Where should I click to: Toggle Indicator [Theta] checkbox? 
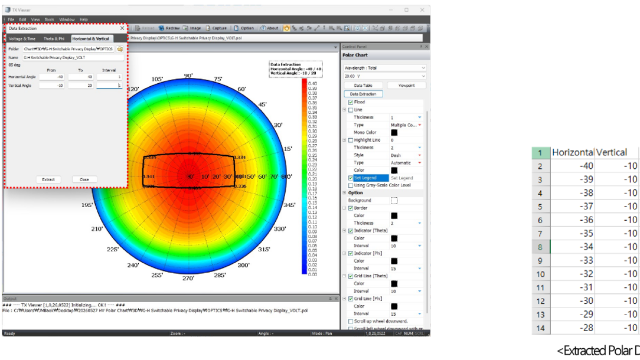click(x=351, y=231)
